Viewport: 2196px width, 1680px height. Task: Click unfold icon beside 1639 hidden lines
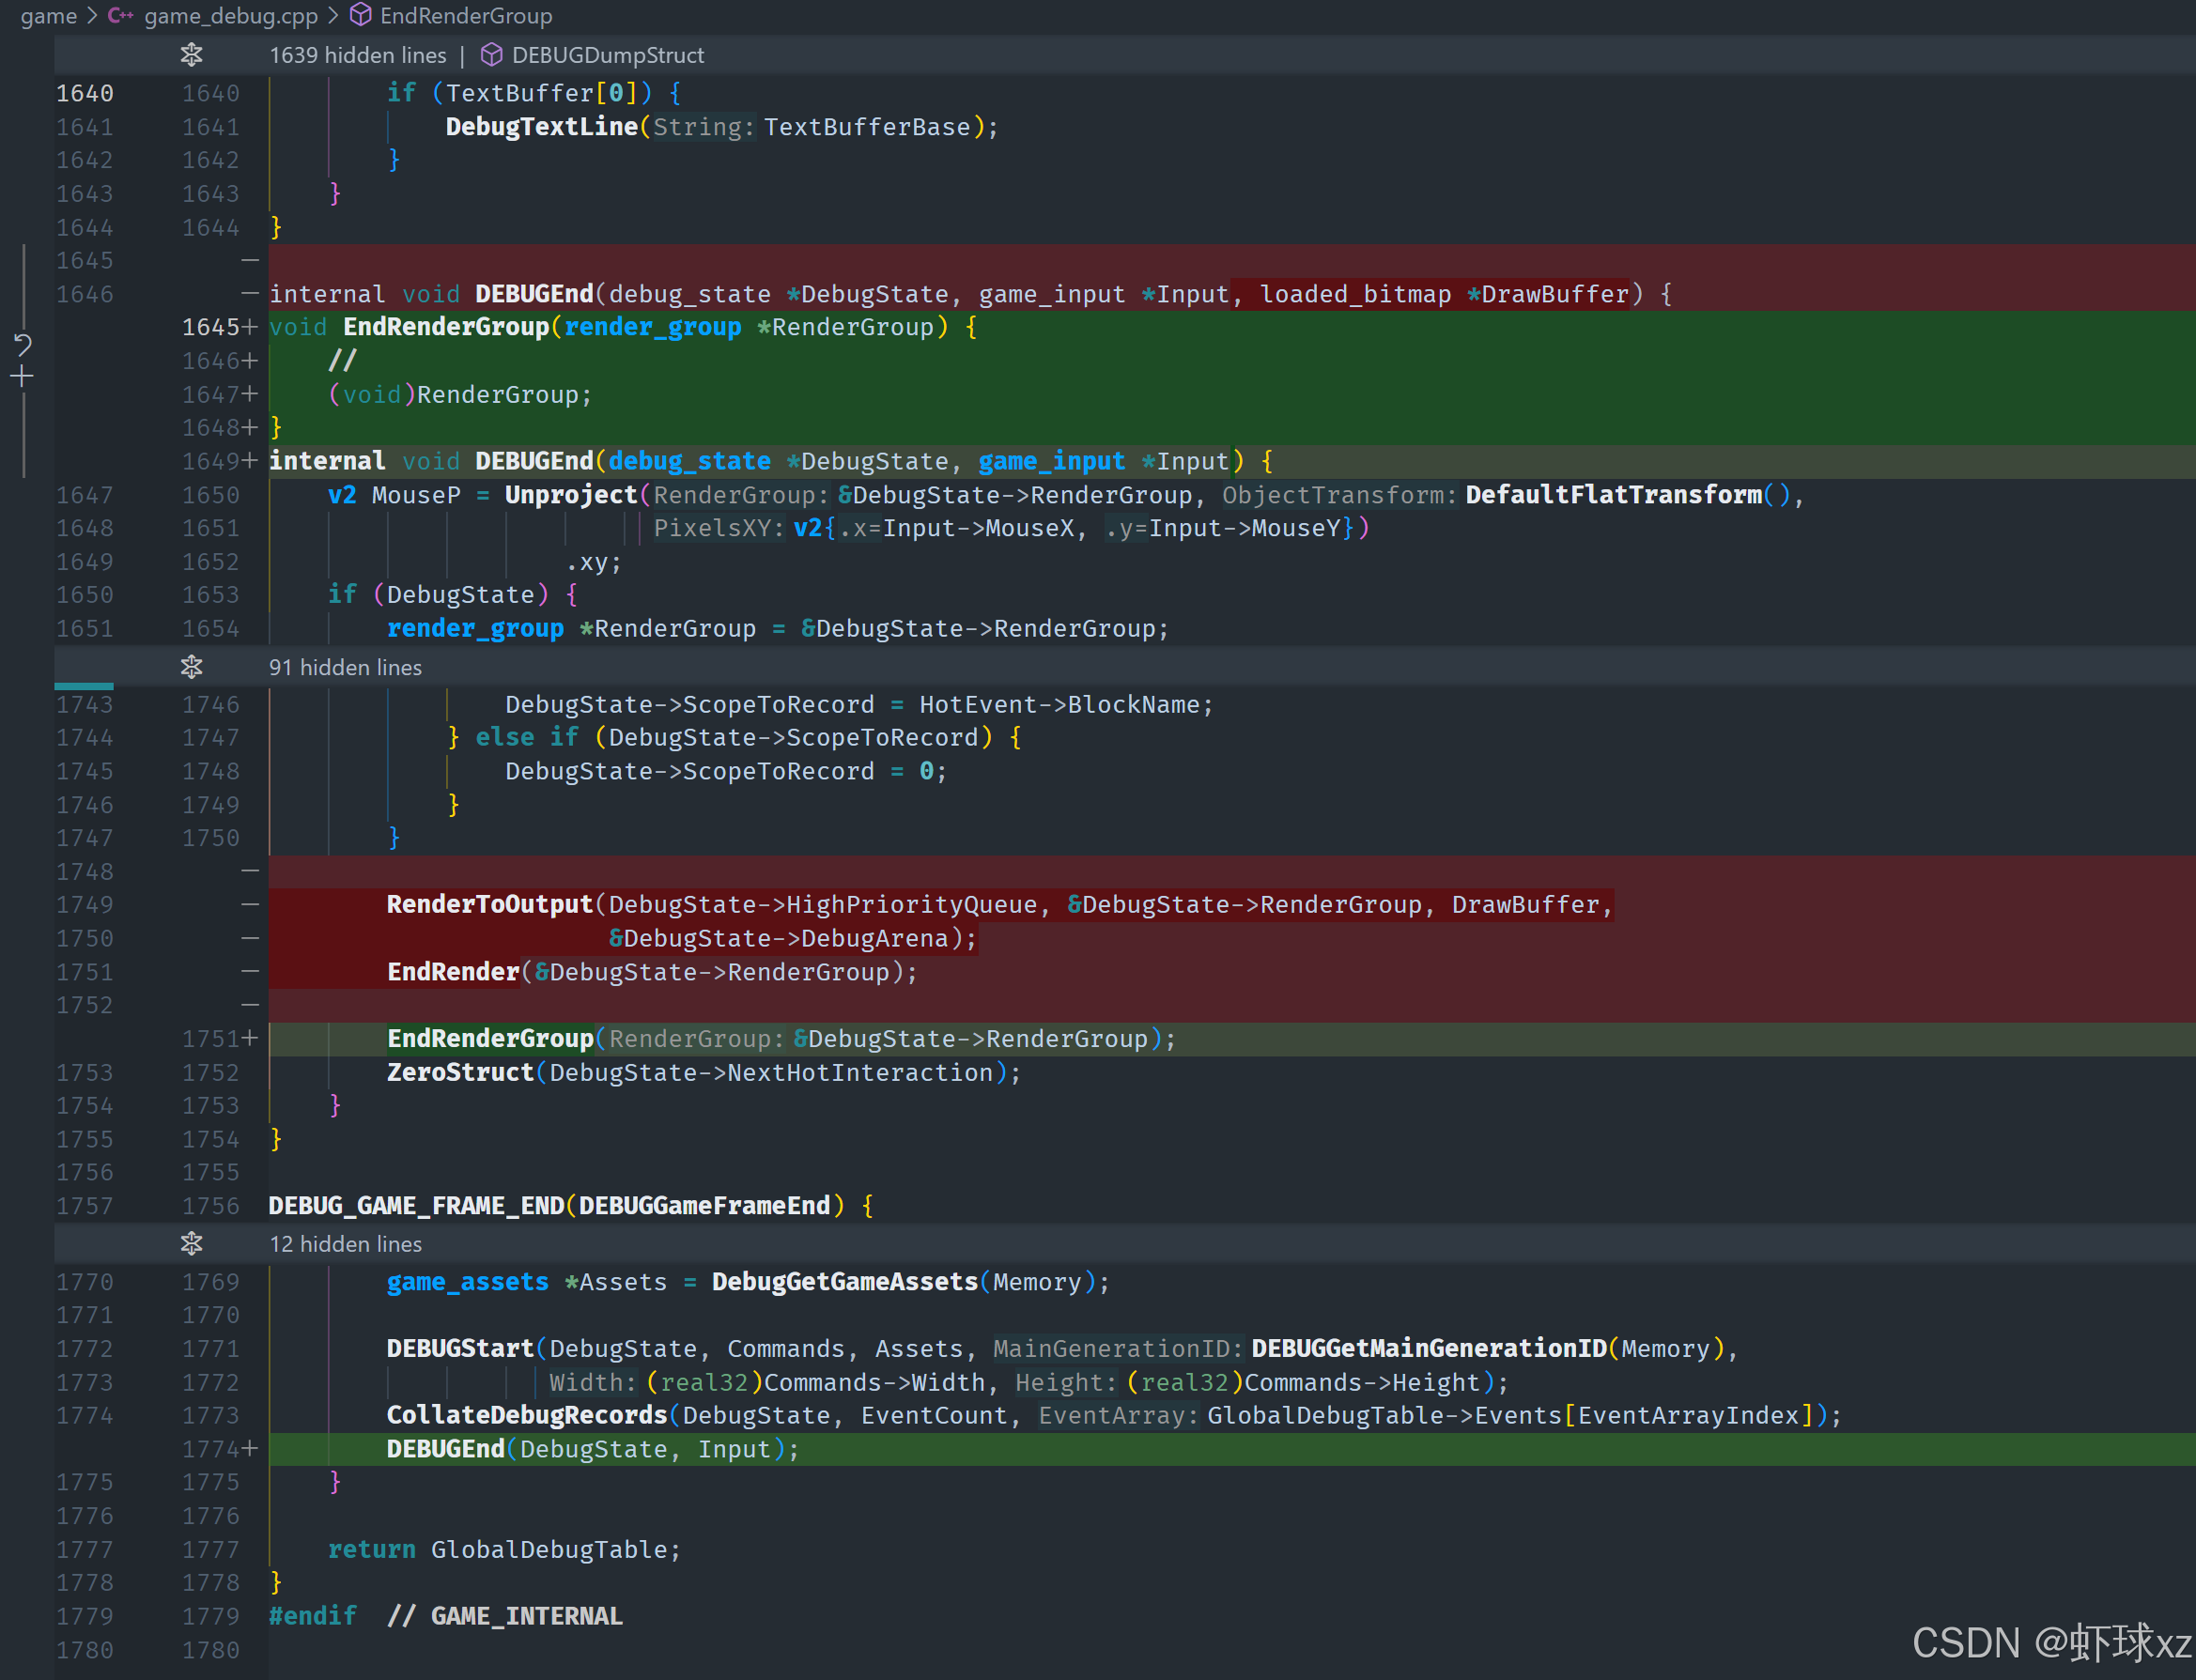click(191, 55)
